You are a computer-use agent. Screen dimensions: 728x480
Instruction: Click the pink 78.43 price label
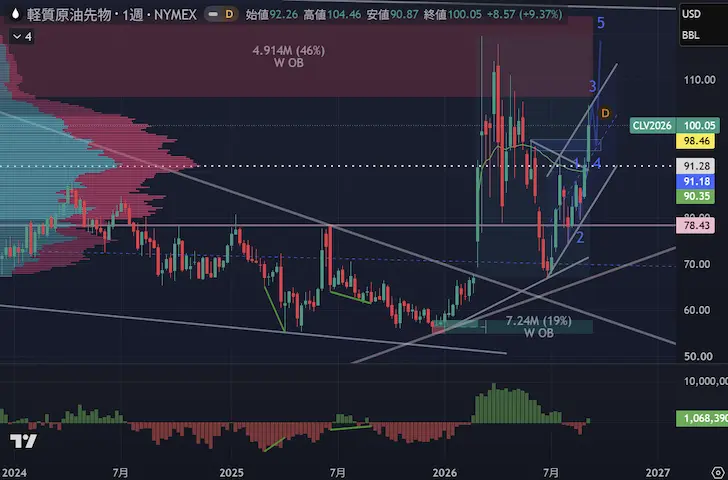pyautogui.click(x=696, y=226)
